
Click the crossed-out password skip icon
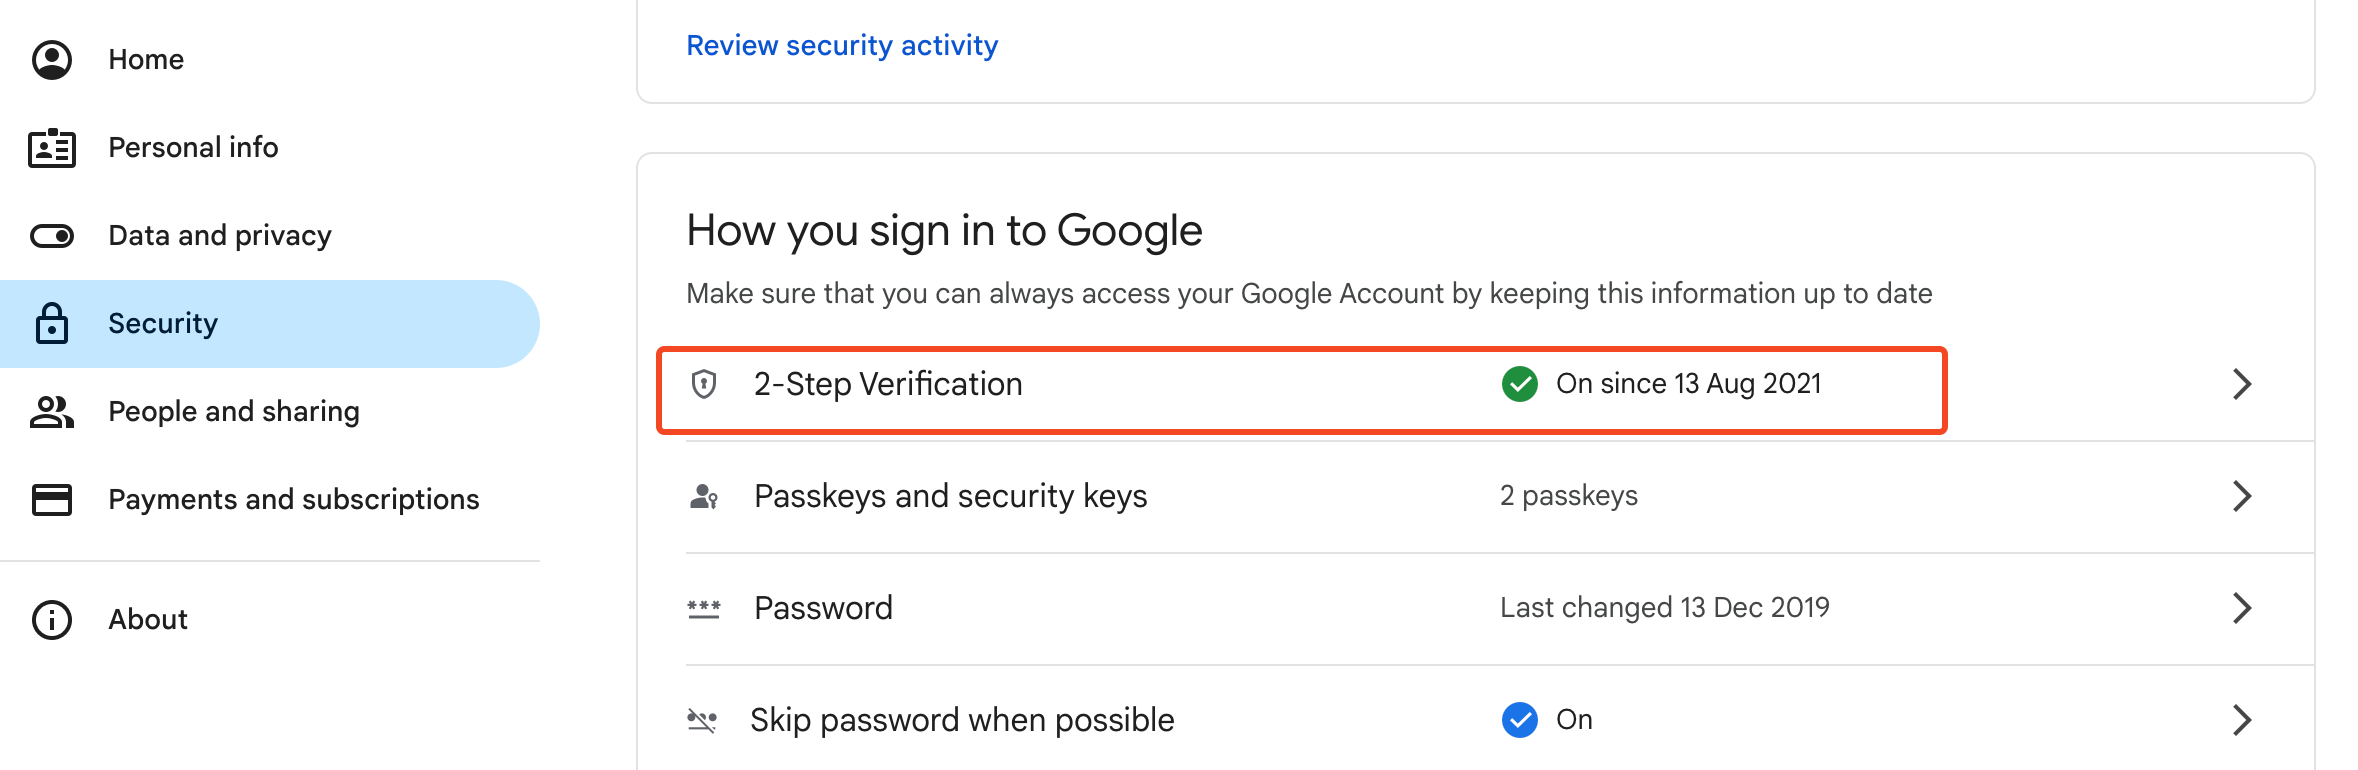(702, 720)
